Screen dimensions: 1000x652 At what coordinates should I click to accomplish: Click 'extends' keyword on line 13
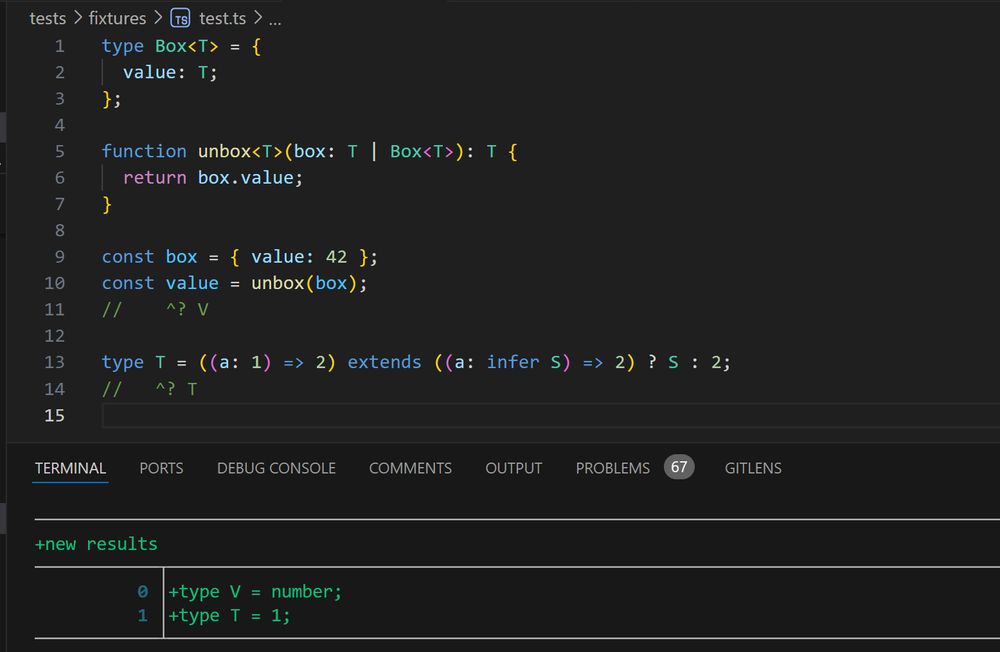coord(384,362)
